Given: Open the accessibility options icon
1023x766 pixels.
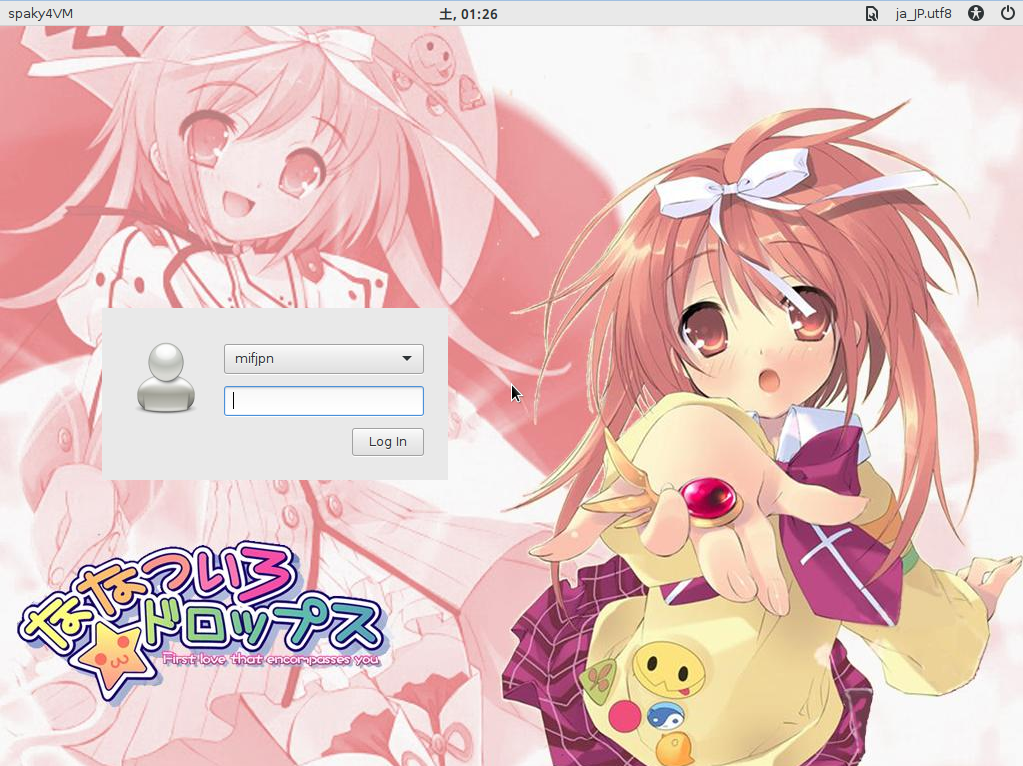Looking at the screenshot, I should point(975,13).
